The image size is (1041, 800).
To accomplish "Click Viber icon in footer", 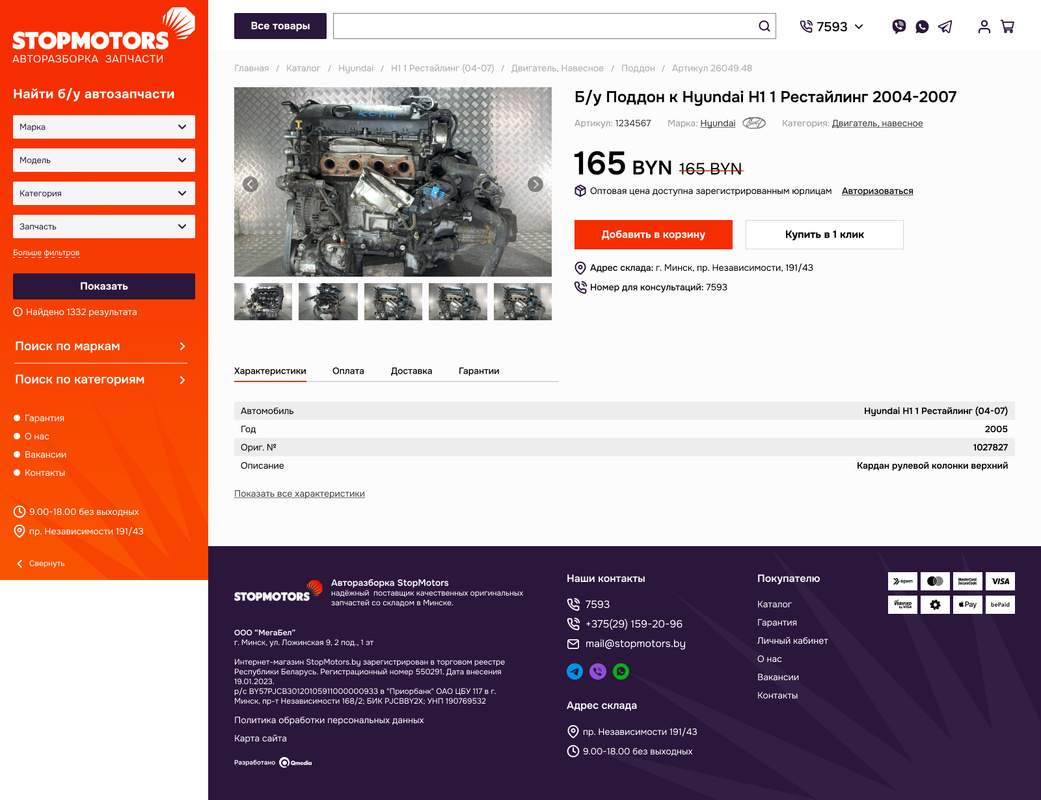I will tap(598, 671).
